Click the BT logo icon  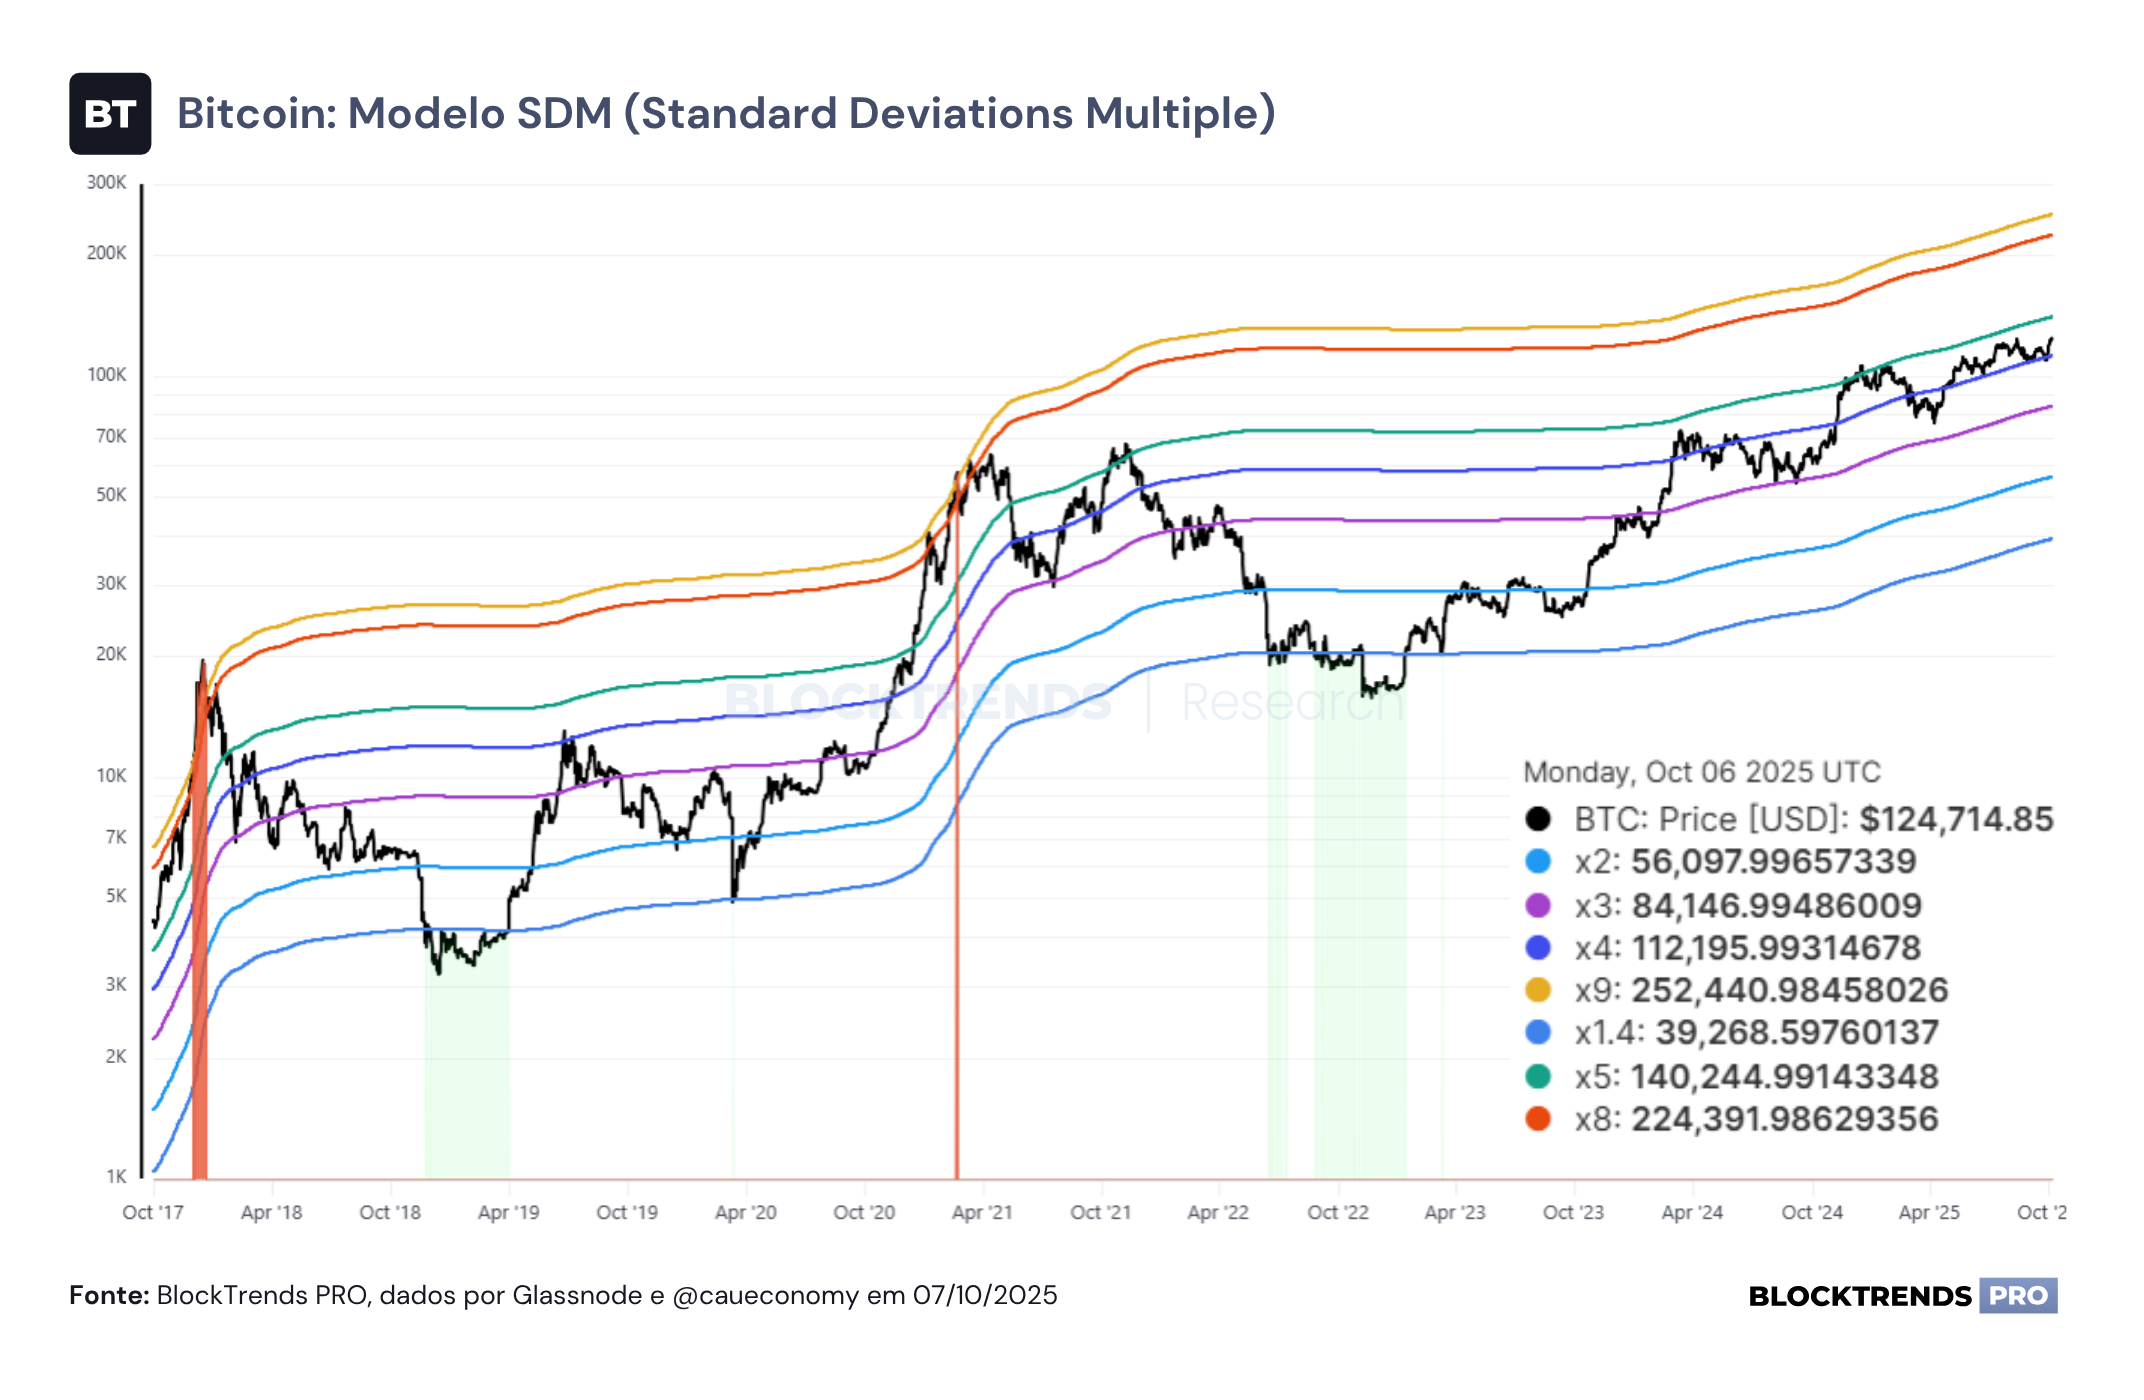[x=110, y=114]
